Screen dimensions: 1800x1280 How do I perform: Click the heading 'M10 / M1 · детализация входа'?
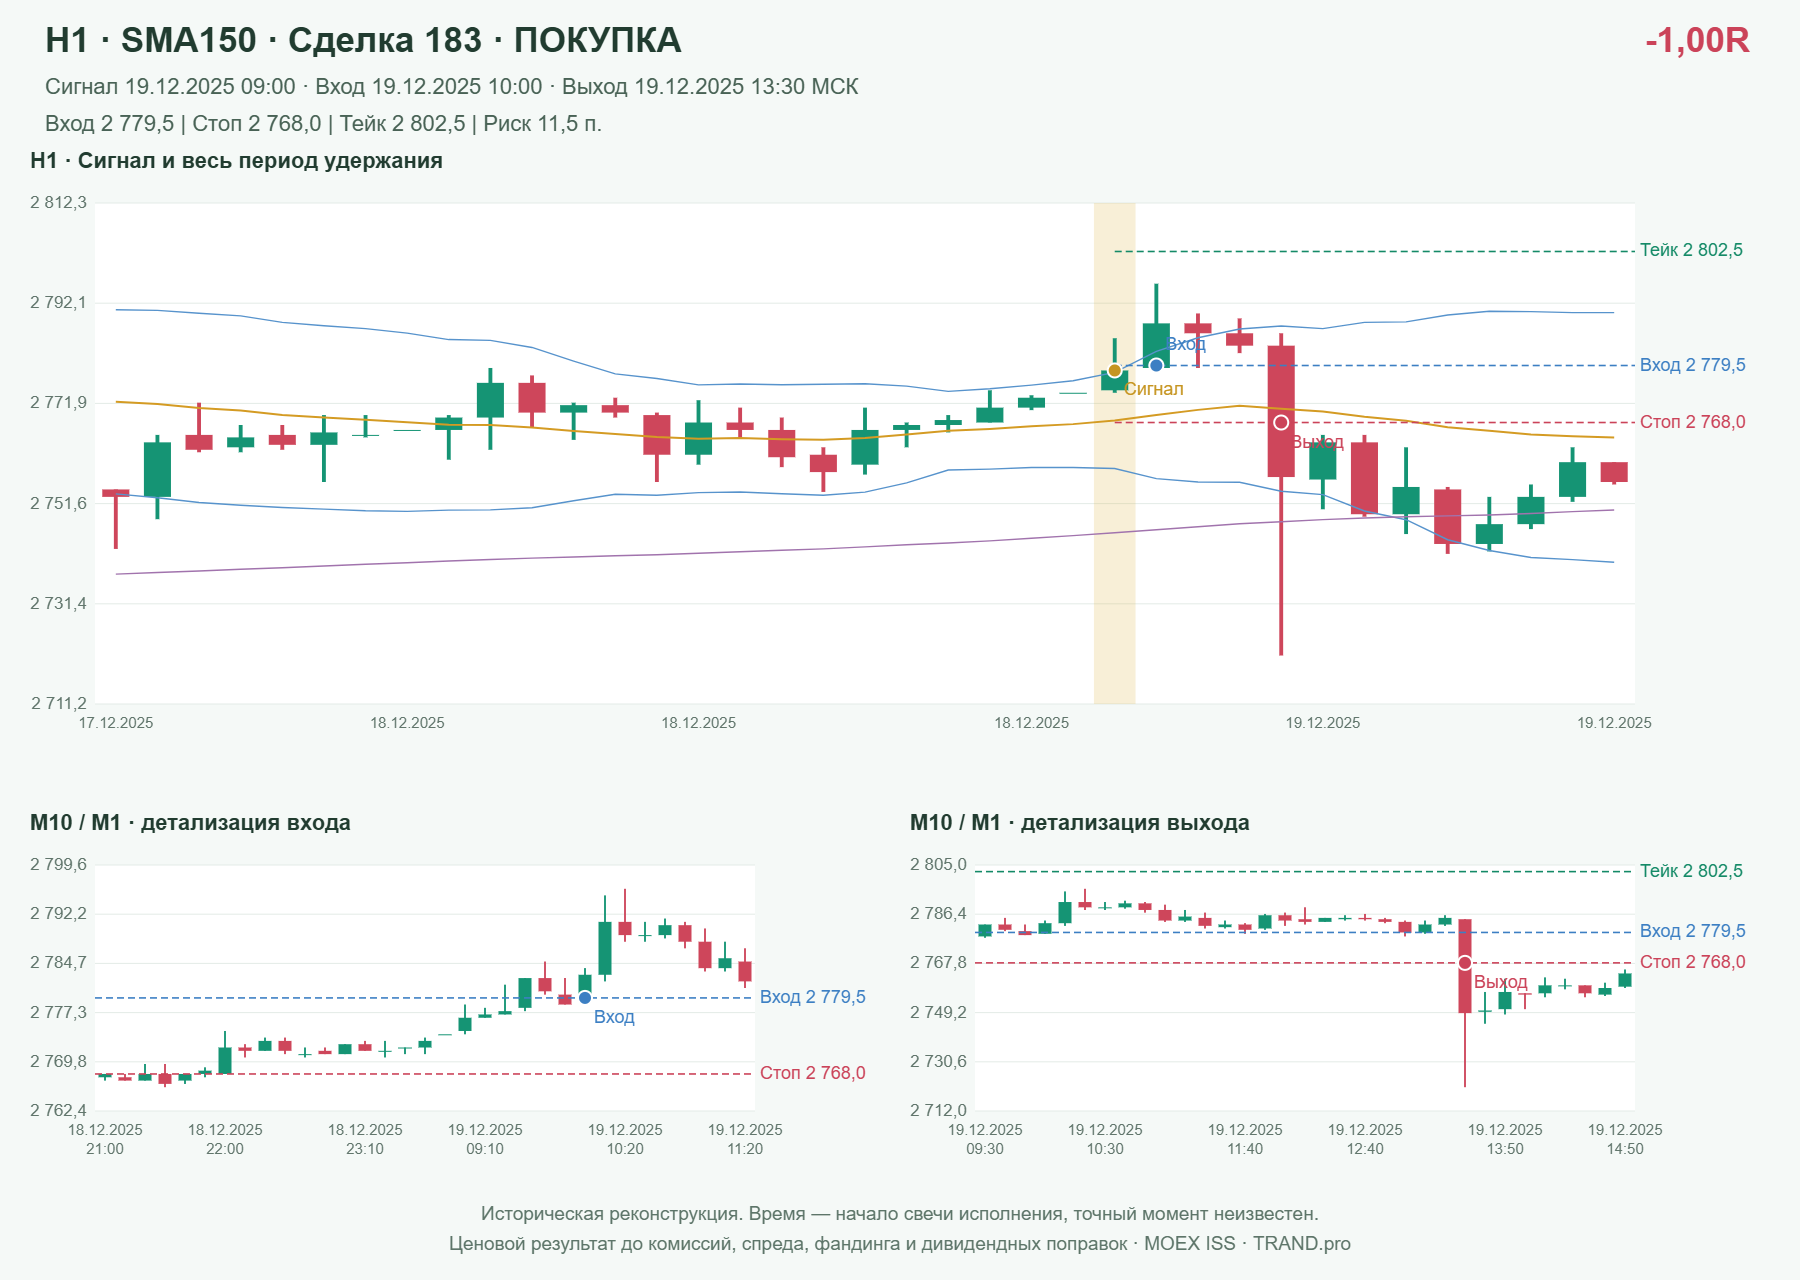190,823
